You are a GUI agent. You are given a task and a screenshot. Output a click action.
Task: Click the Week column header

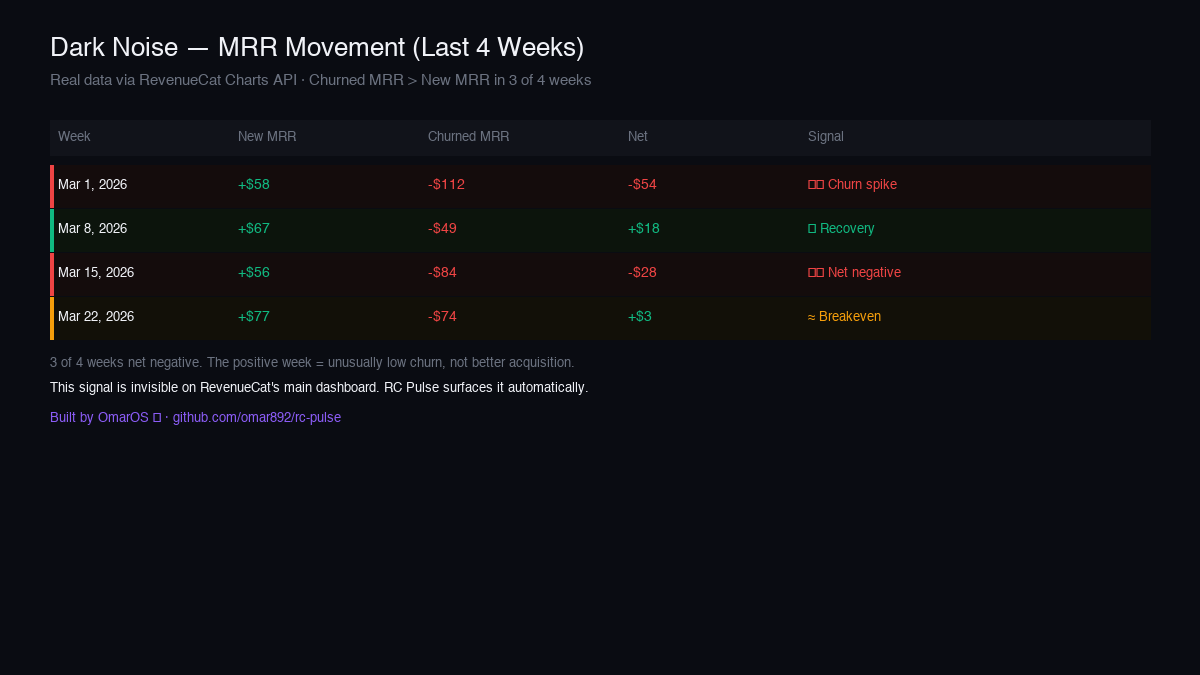coord(74,137)
